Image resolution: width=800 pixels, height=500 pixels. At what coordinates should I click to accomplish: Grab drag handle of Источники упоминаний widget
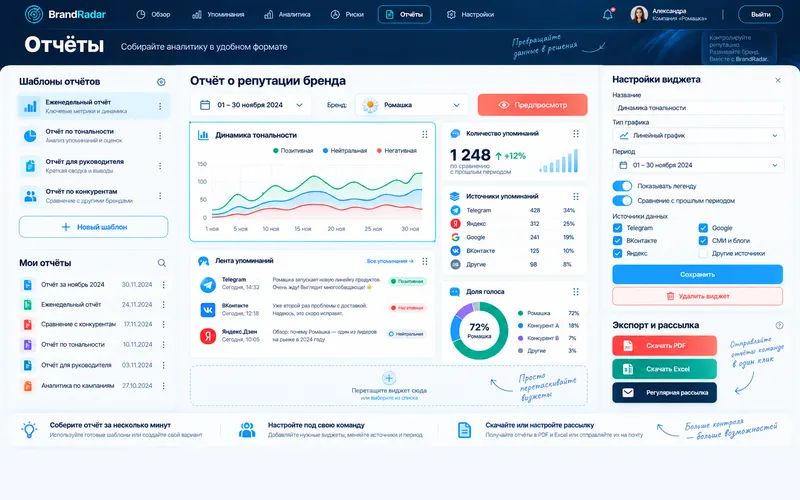click(576, 196)
